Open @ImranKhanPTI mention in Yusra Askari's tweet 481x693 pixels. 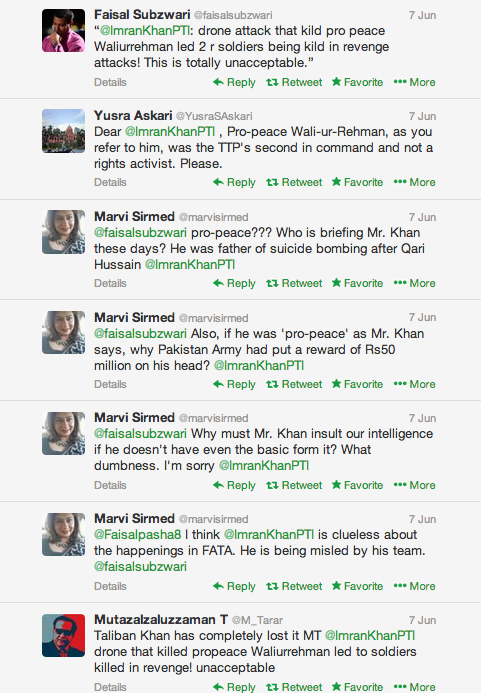tap(170, 132)
